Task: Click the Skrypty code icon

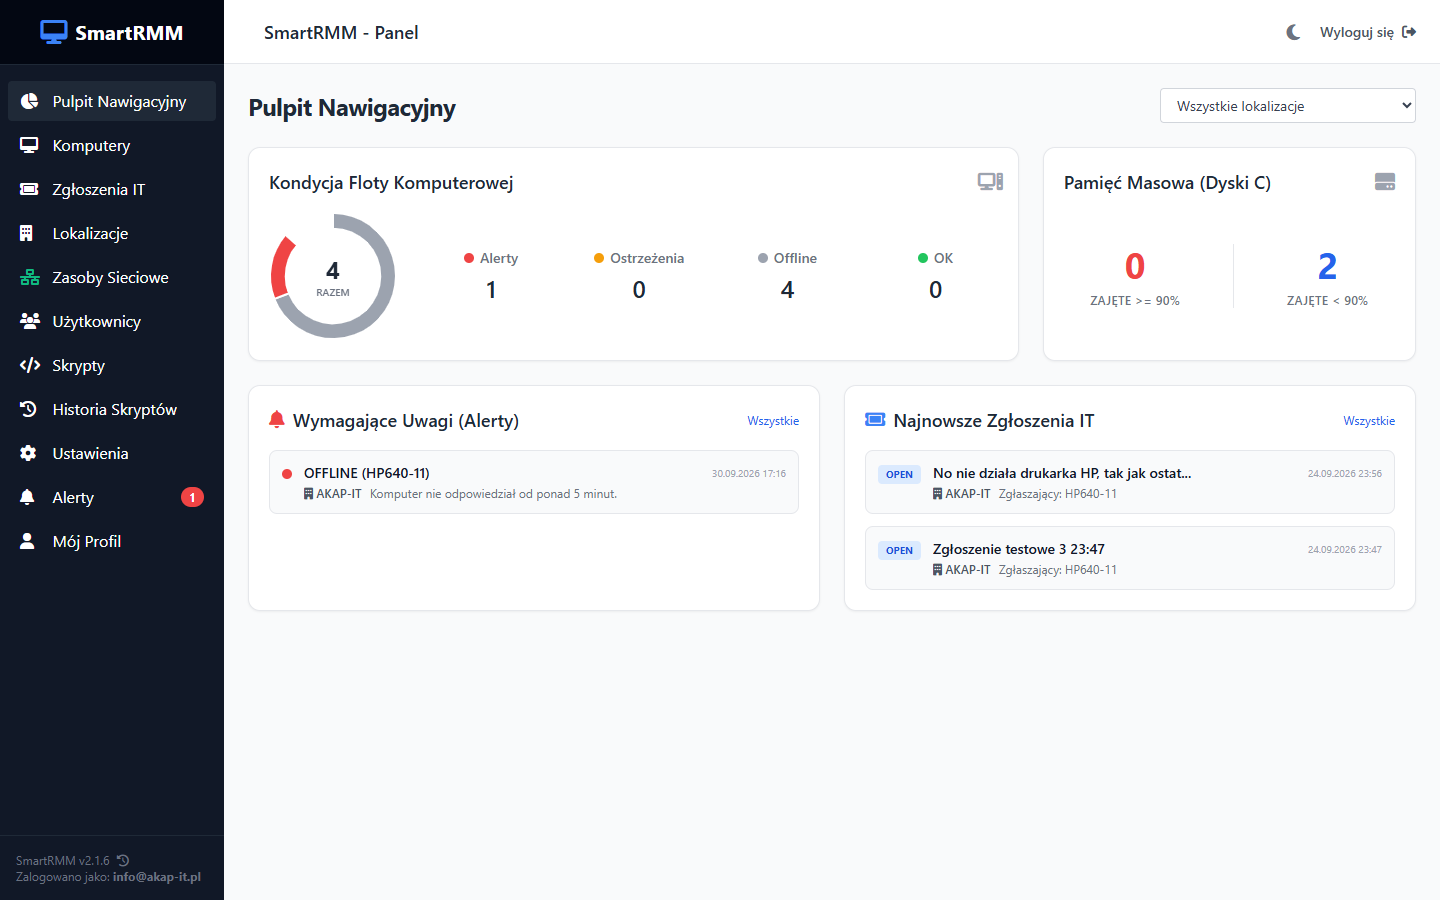Action: click(x=30, y=365)
